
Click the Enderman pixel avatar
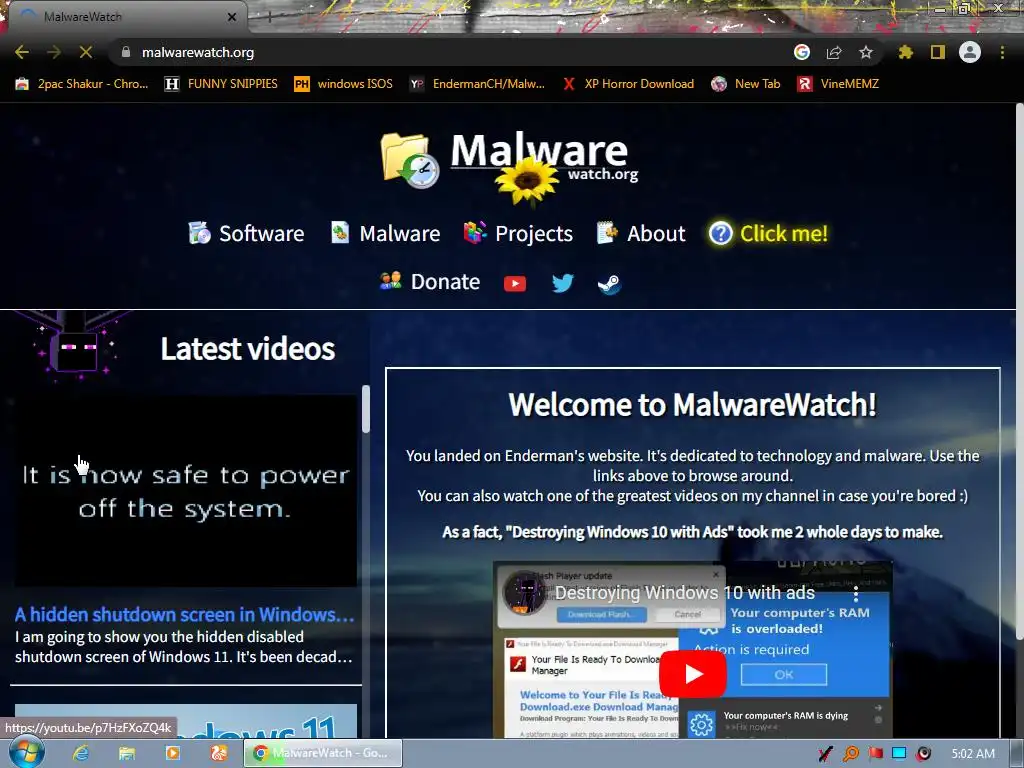[x=76, y=349]
